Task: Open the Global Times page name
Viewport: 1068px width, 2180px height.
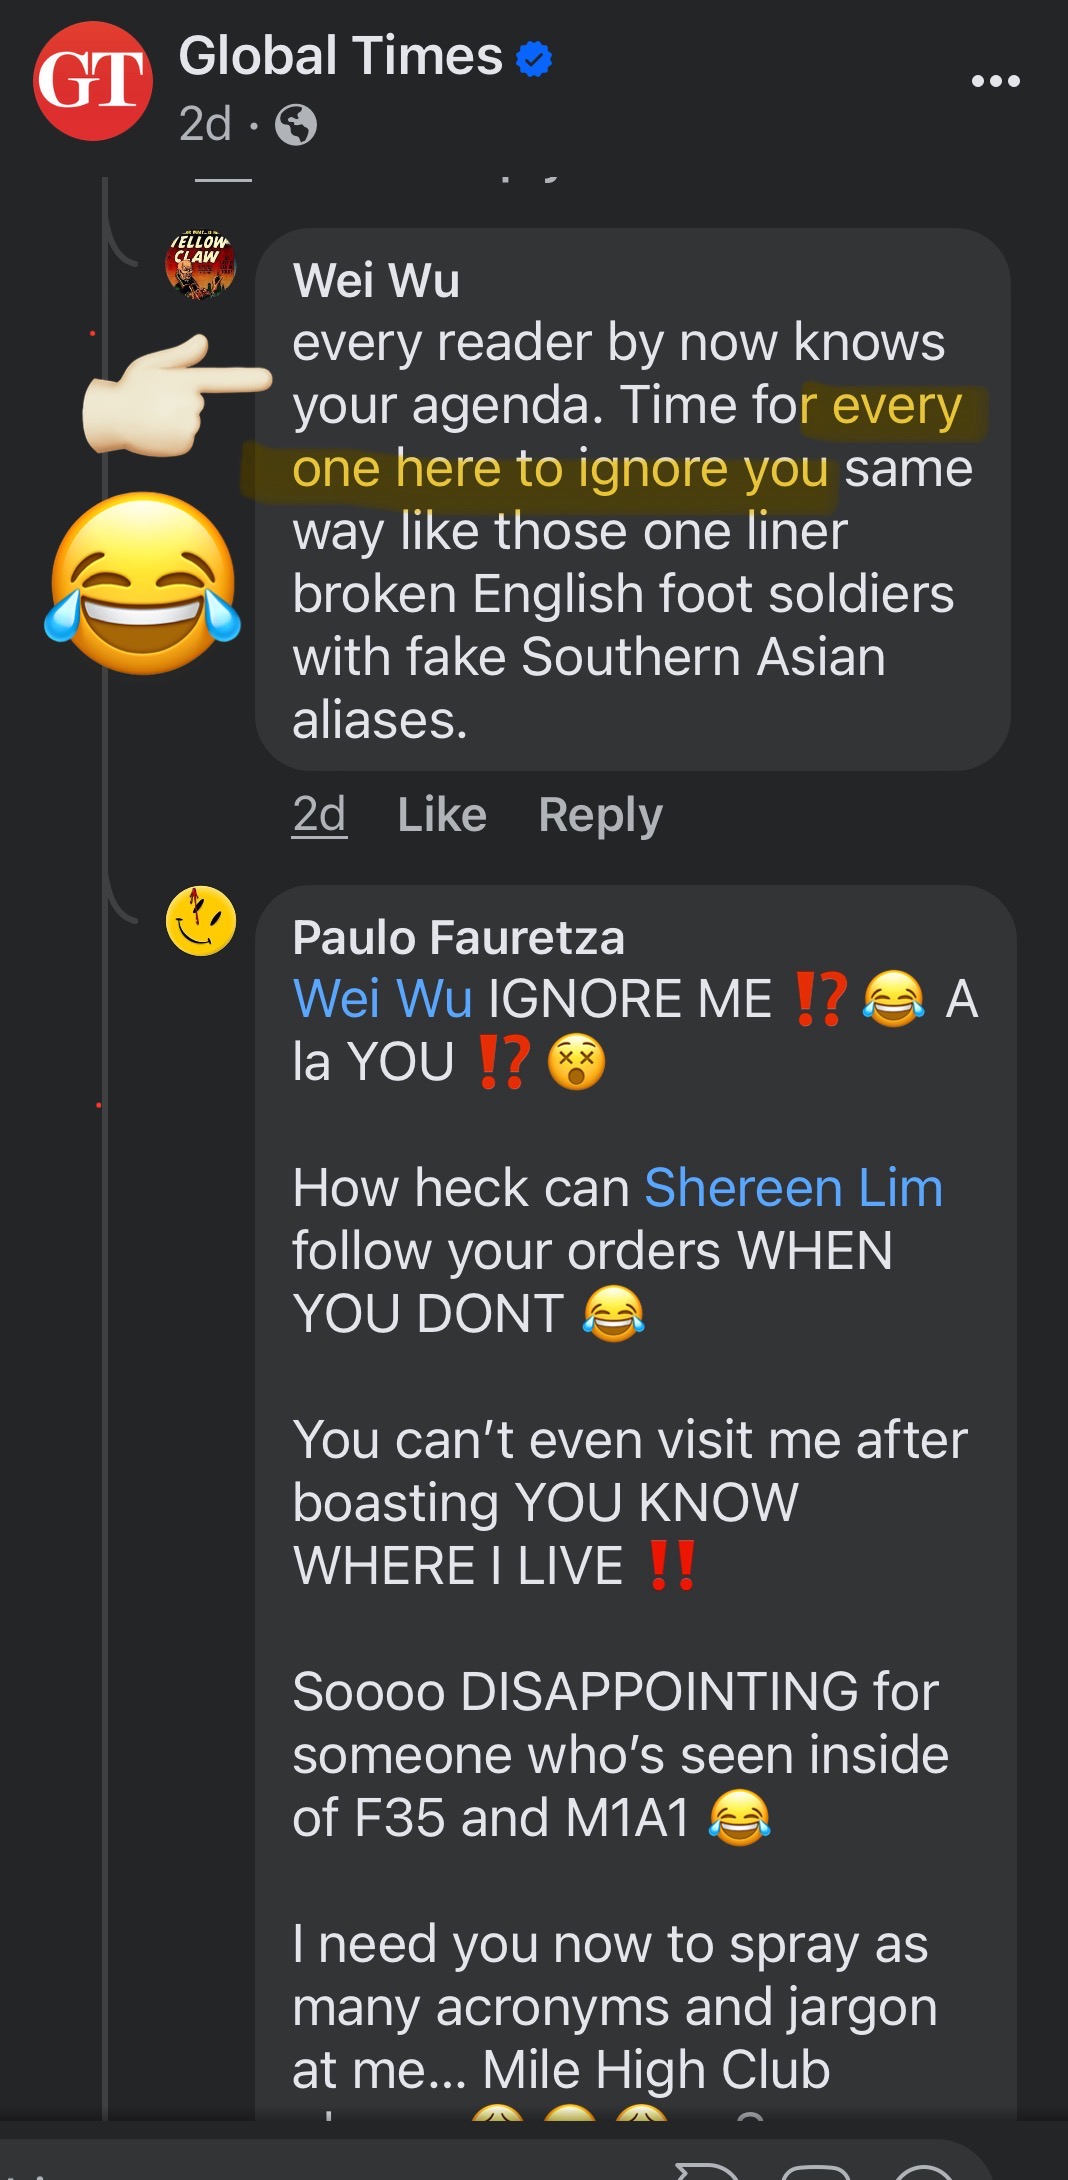Action: (340, 56)
